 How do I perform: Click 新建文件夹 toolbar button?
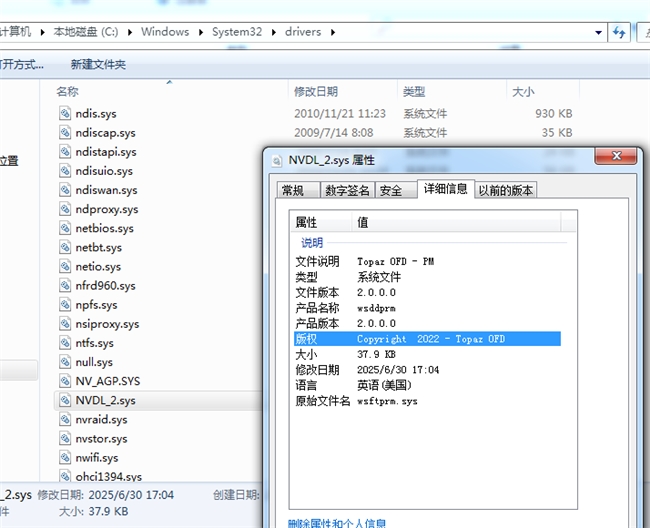click(98, 64)
